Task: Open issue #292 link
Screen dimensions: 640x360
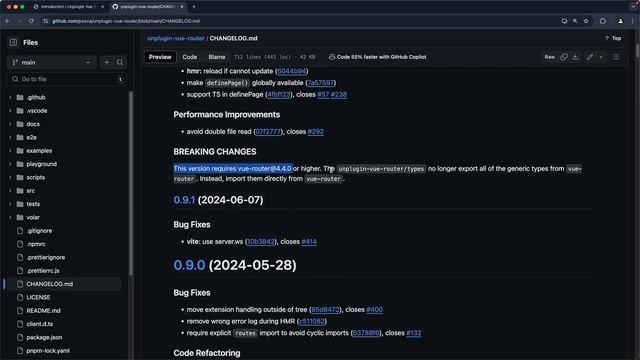Action: point(316,132)
